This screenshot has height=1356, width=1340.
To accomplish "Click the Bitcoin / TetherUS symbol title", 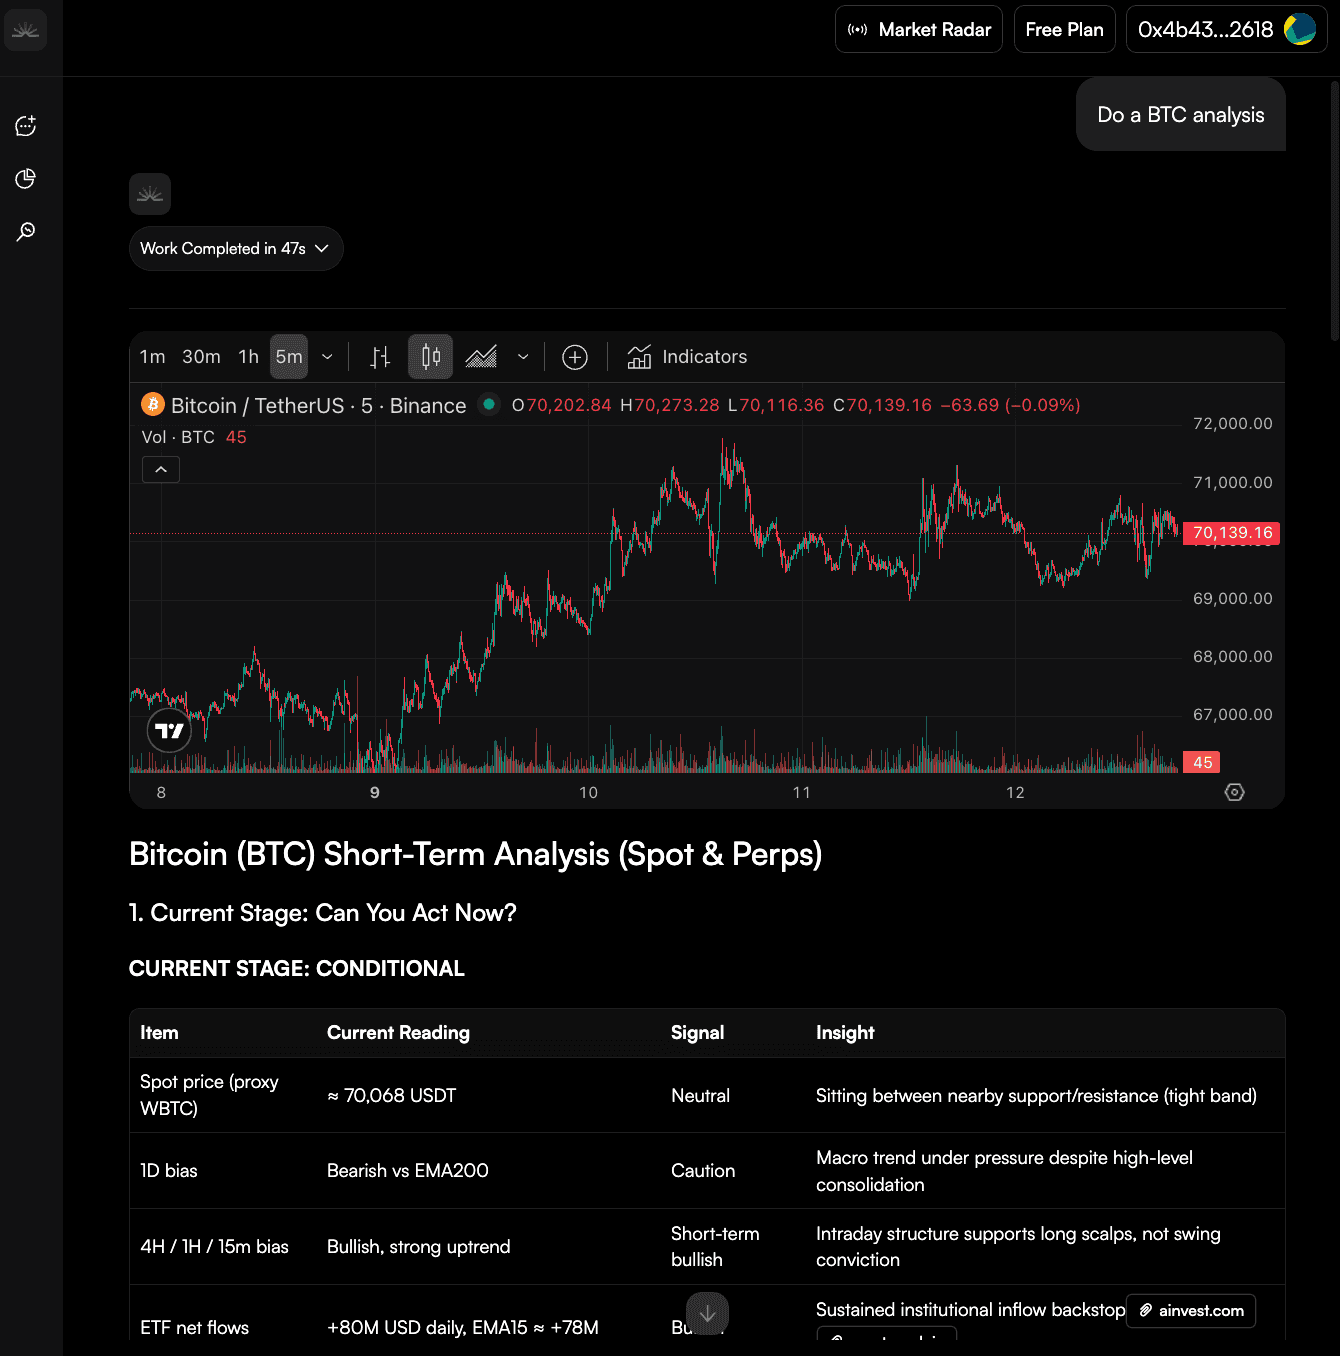I will tap(318, 406).
